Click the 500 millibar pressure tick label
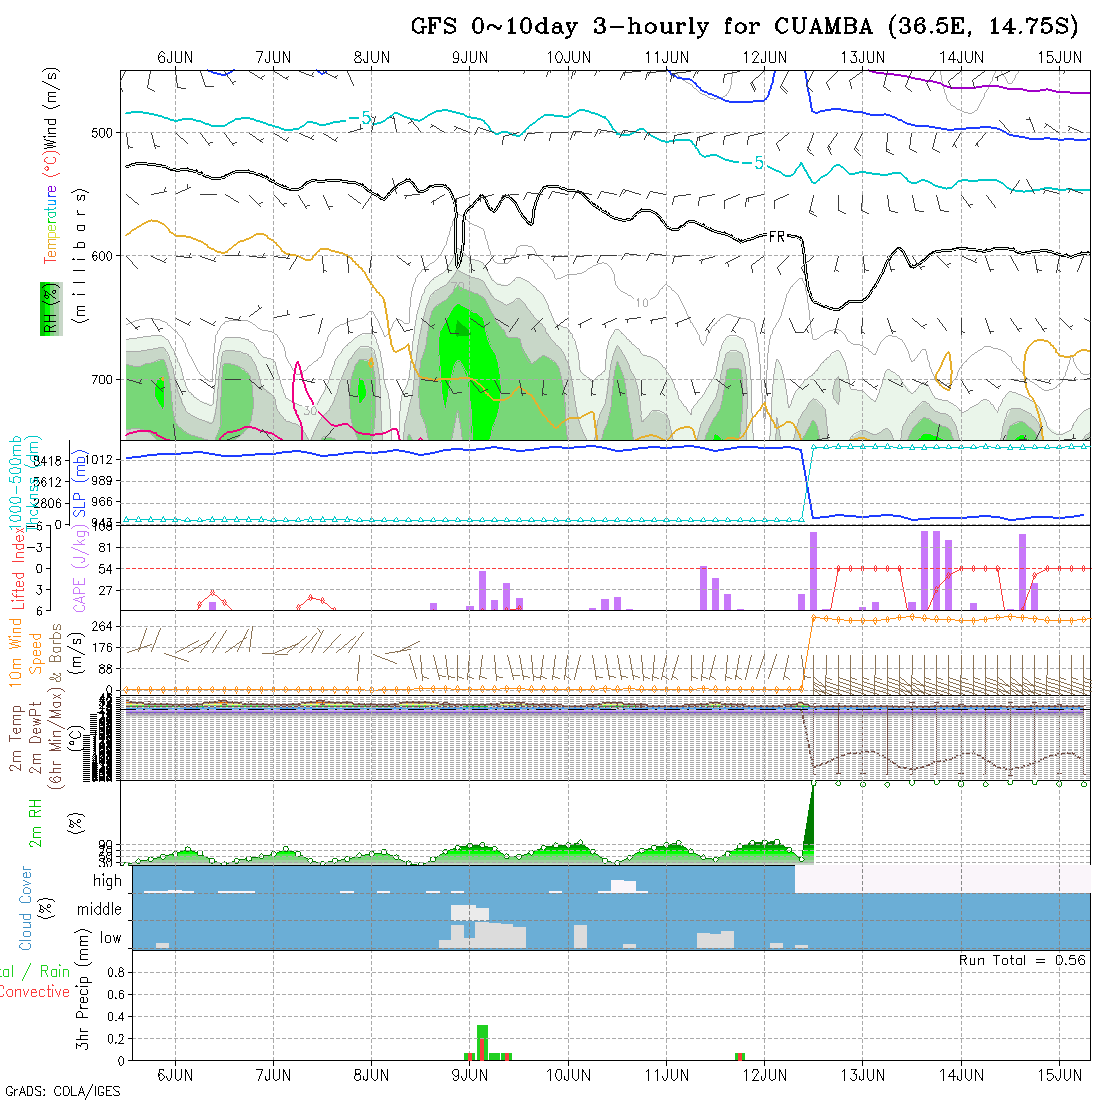This screenshot has width=1100, height=1100. [x=104, y=132]
